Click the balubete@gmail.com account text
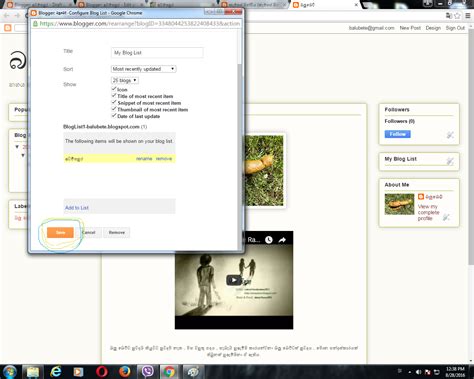Screen dimensions: 474x379 coord(371,28)
